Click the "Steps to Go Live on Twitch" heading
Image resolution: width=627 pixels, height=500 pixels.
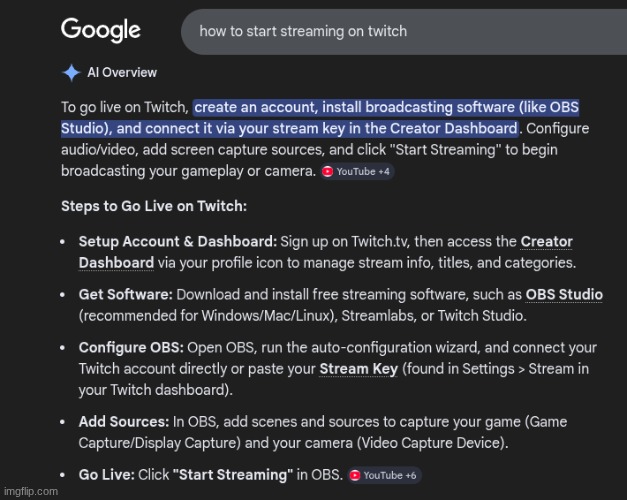click(x=153, y=207)
